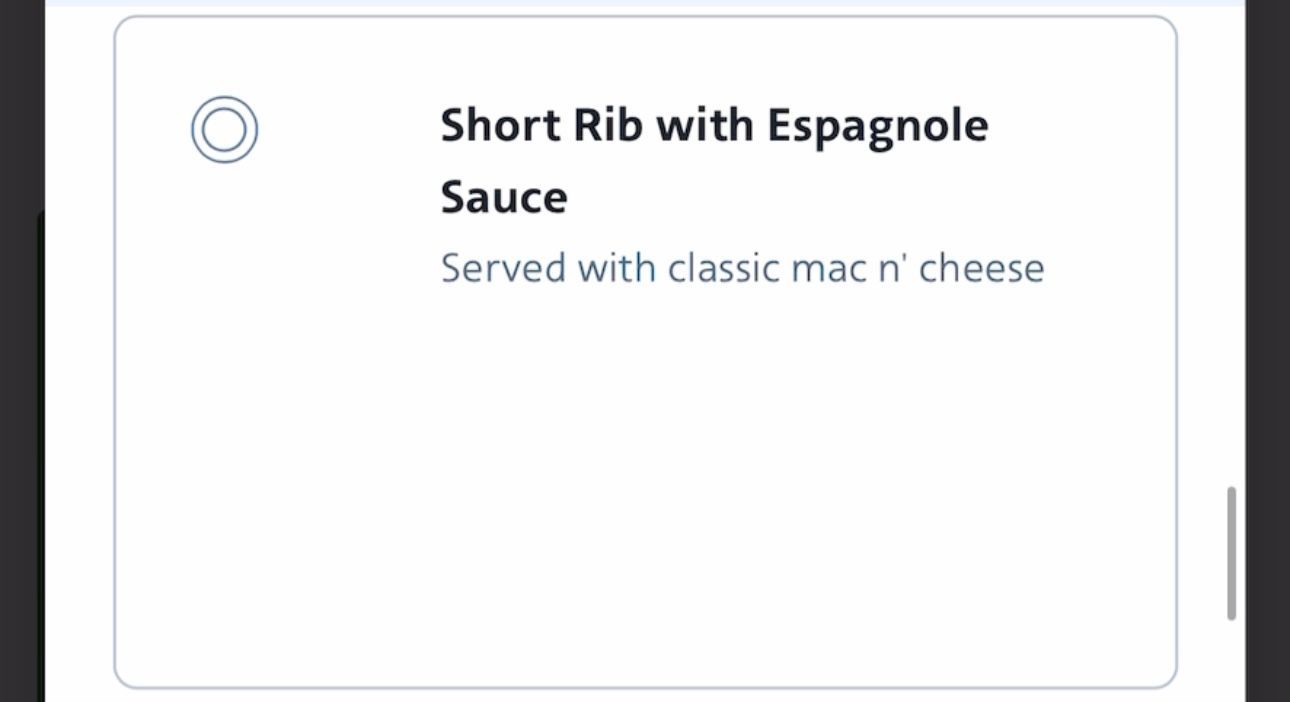Click the dark margin right of the page
Screen dimensions: 1290x702
pos(1267,351)
